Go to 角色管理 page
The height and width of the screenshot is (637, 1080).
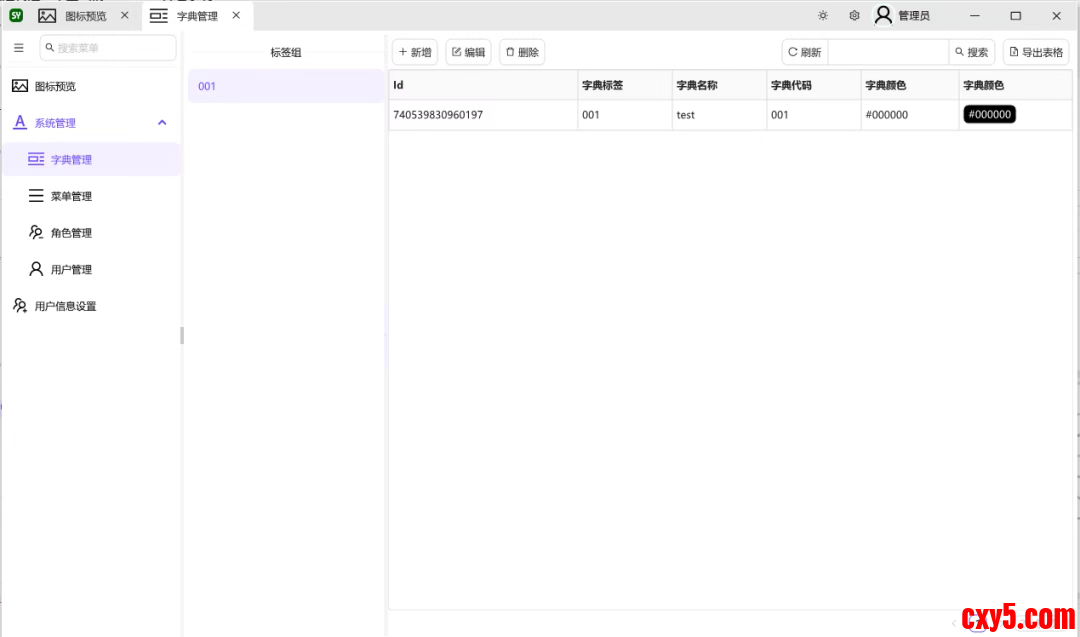pyautogui.click(x=71, y=233)
